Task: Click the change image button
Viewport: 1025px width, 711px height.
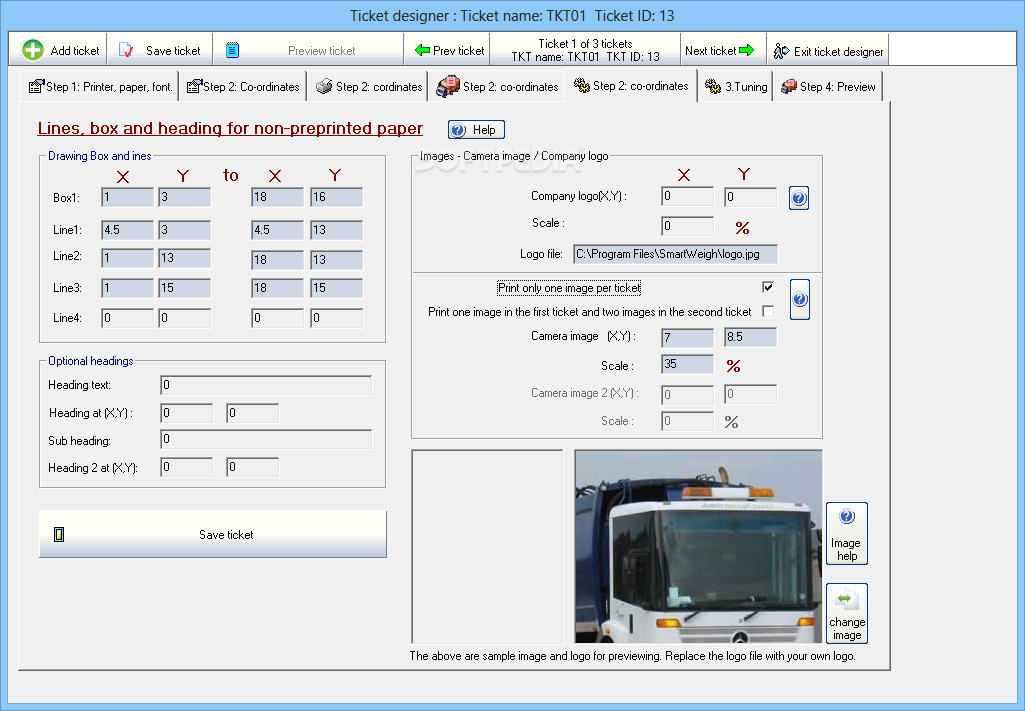Action: click(847, 614)
